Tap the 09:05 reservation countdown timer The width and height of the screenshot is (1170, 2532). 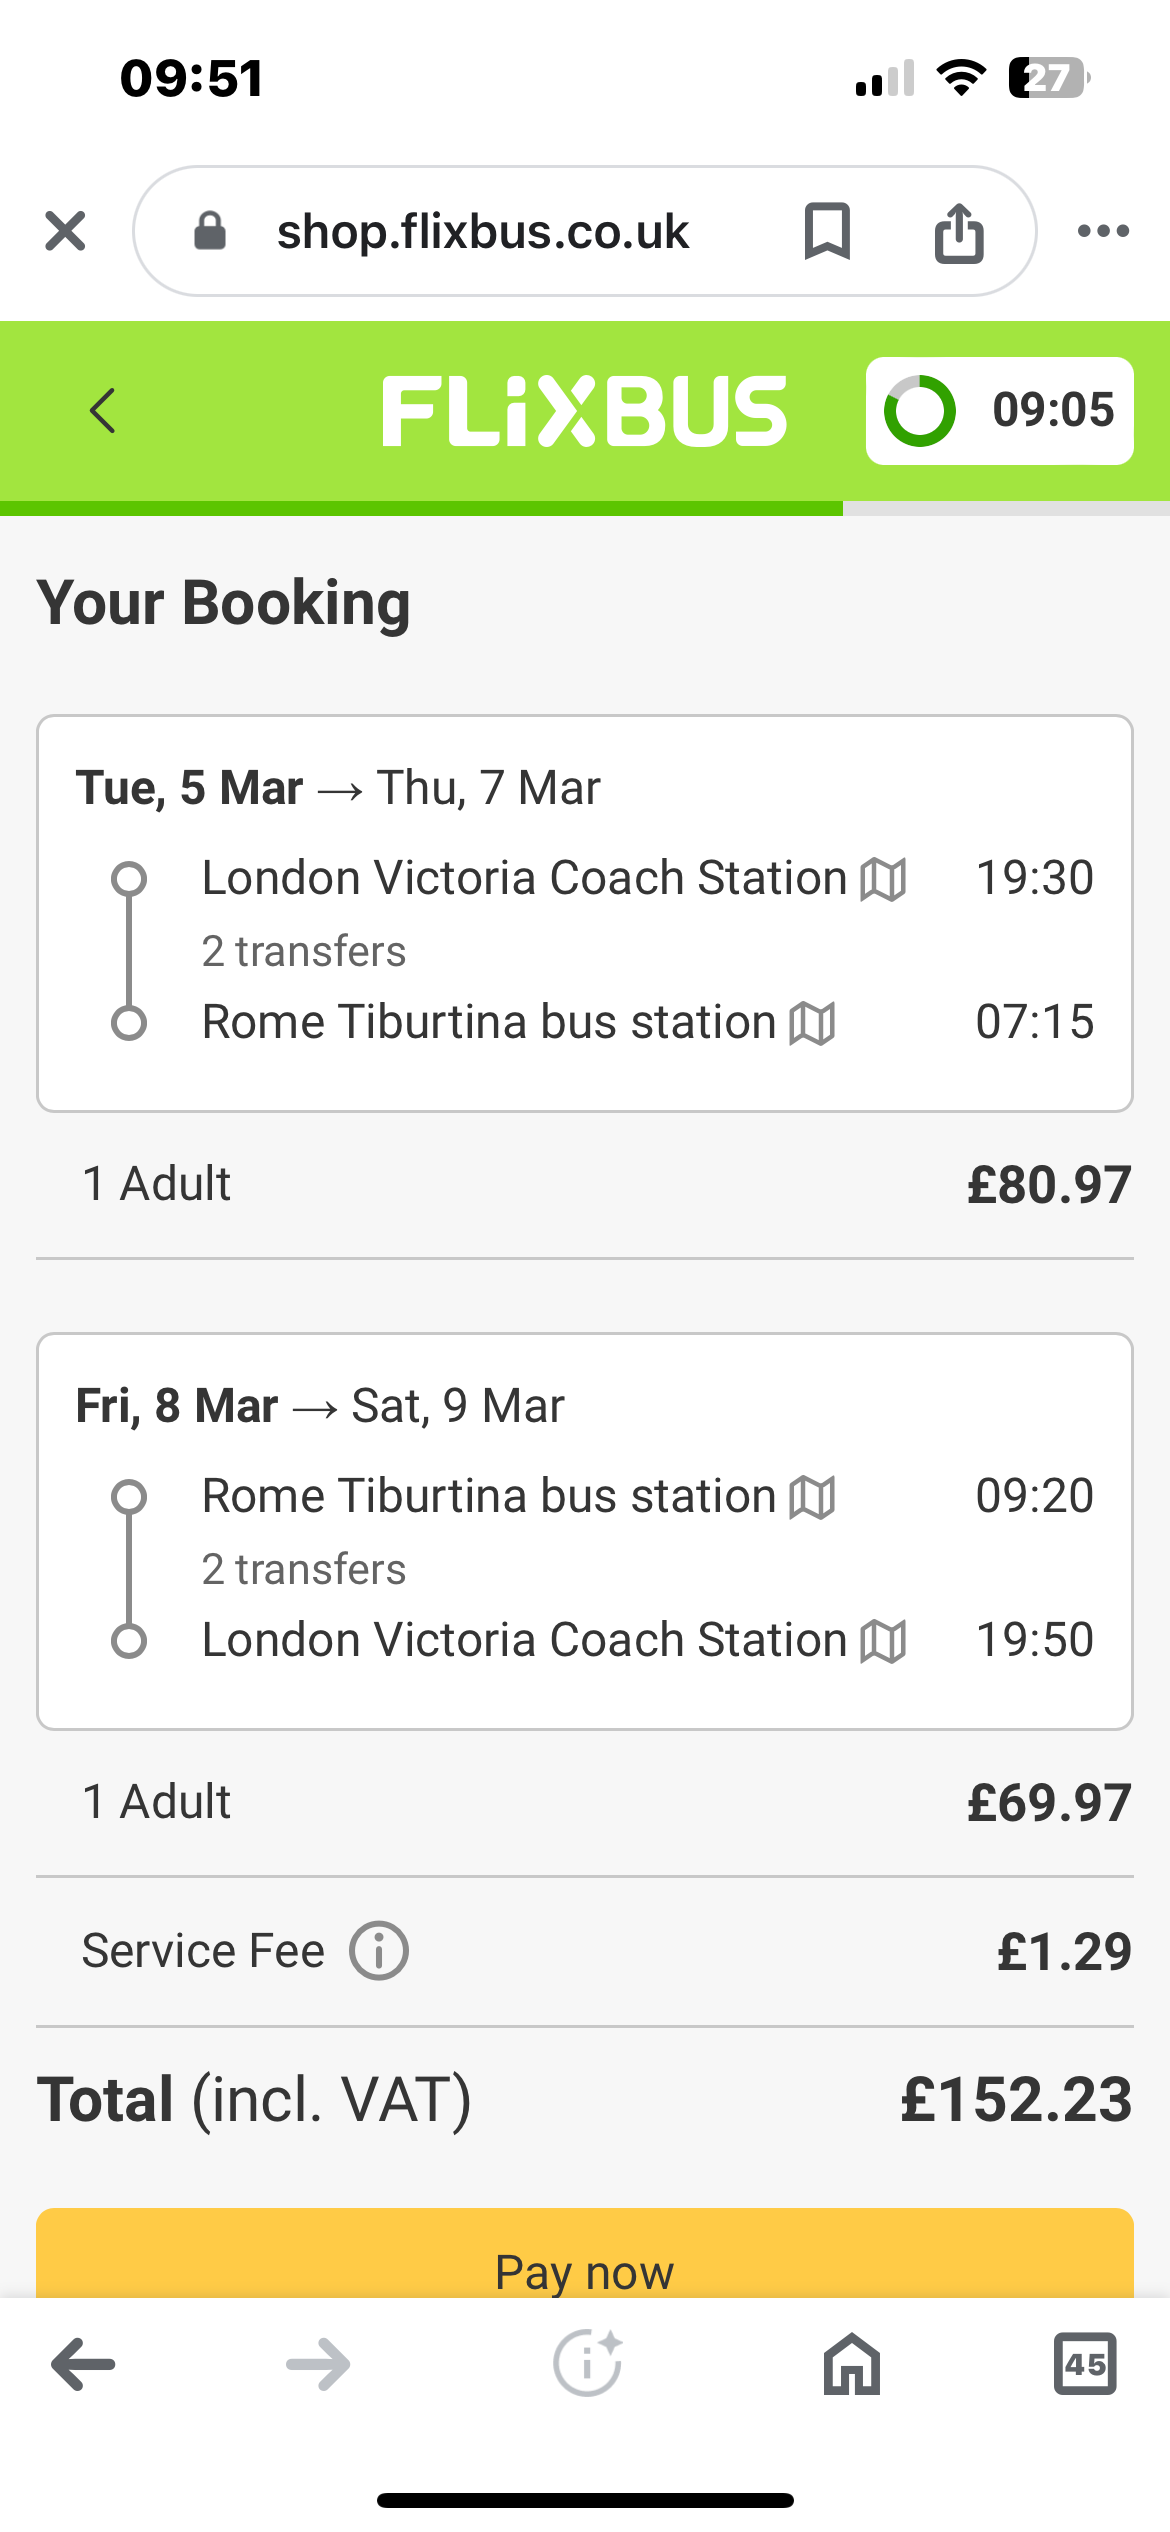(x=999, y=410)
